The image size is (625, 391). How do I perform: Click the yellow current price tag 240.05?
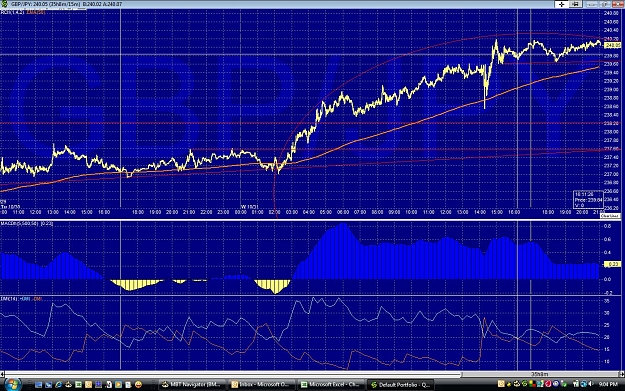[612, 45]
